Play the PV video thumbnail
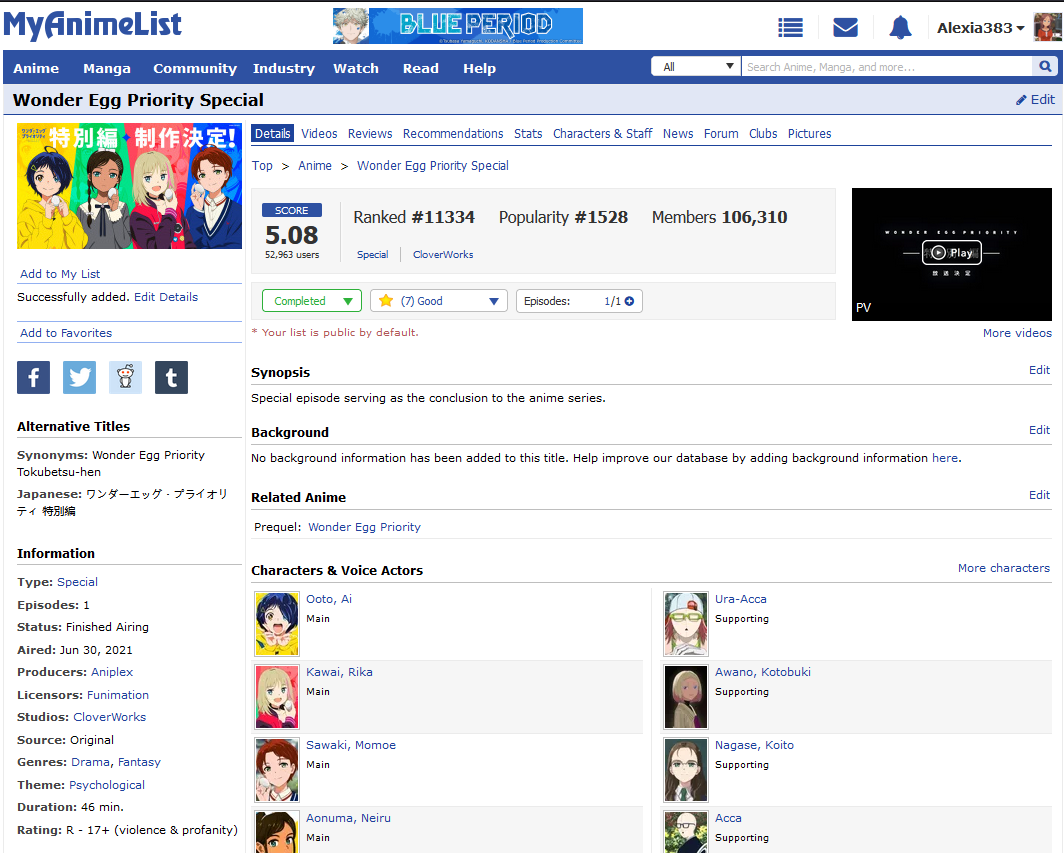 pos(951,253)
